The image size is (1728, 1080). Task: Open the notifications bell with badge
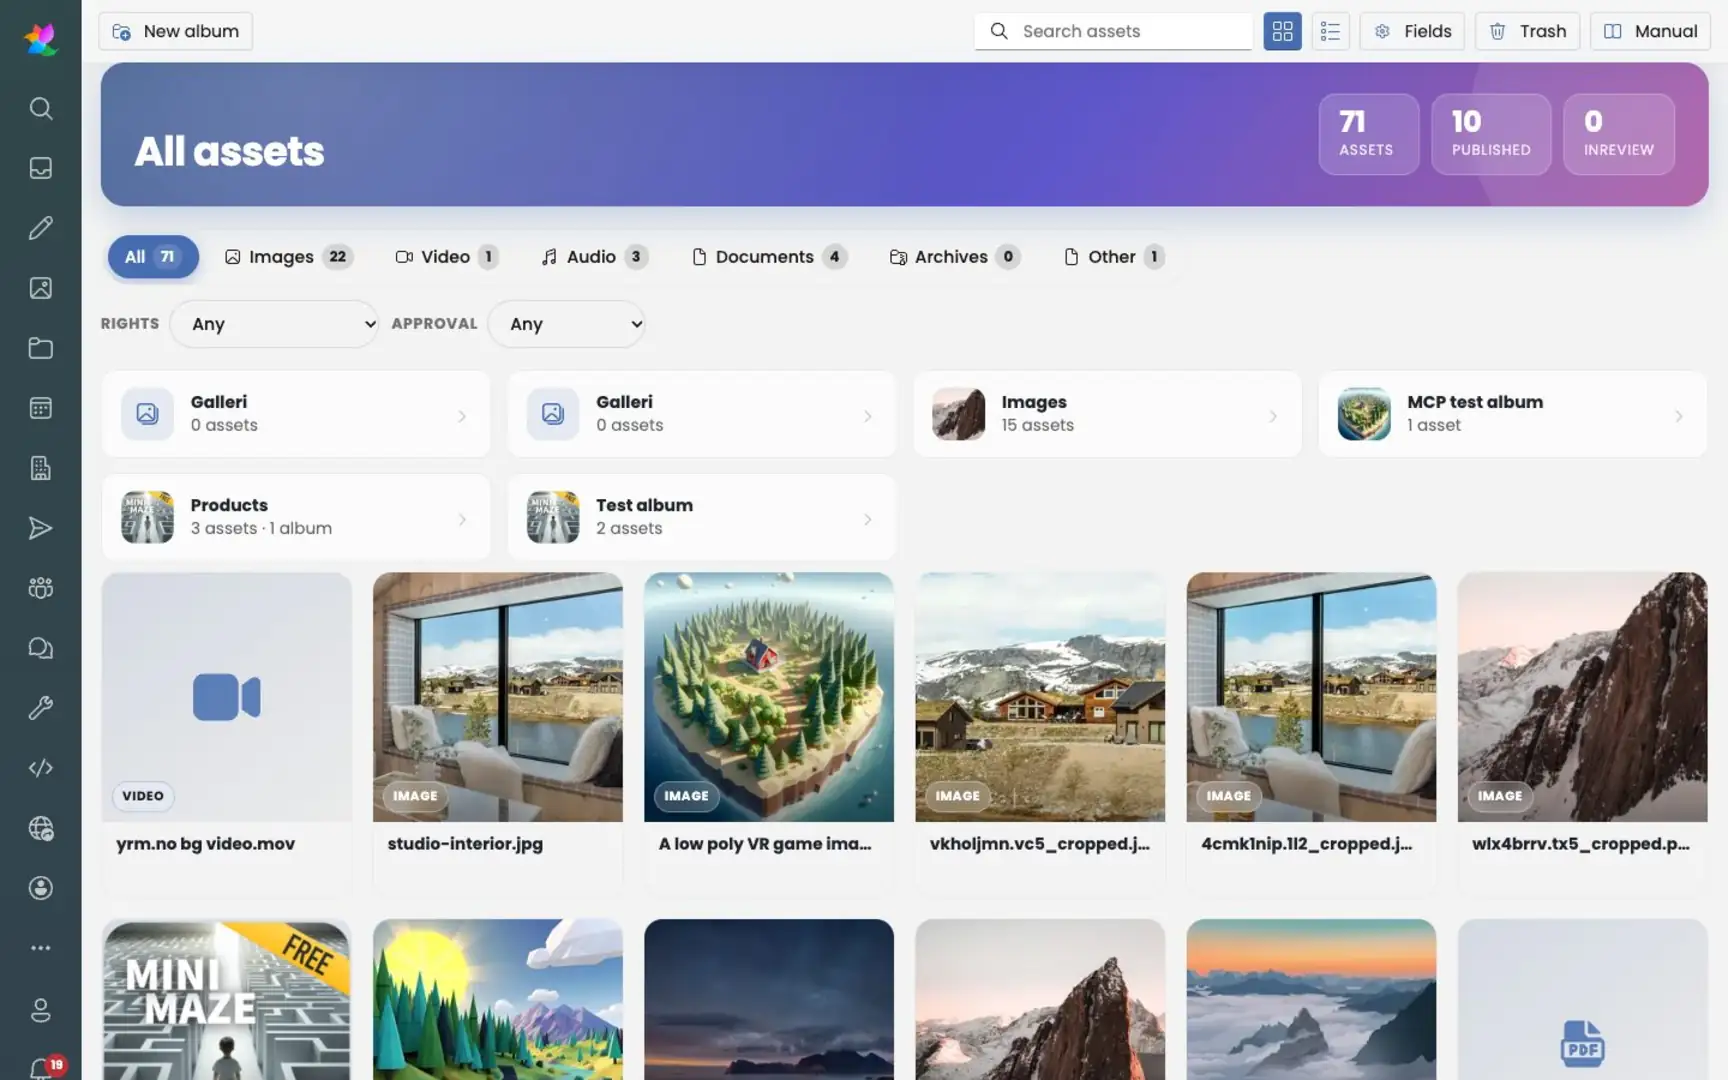click(x=42, y=1068)
